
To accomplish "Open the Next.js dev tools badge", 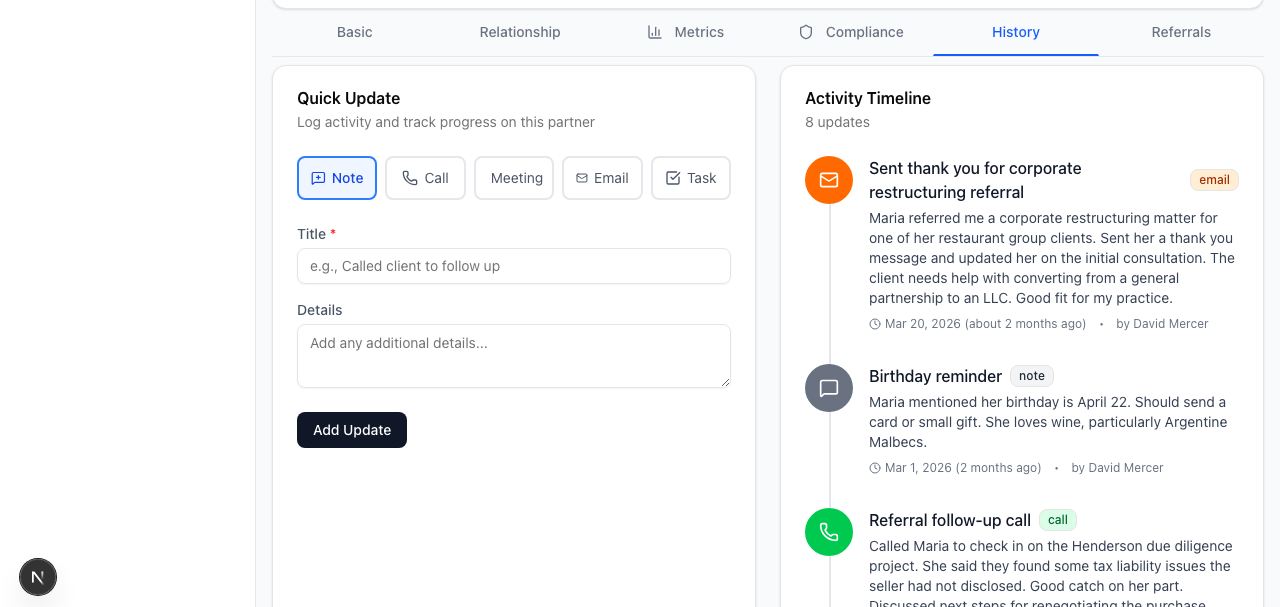I will tap(38, 577).
